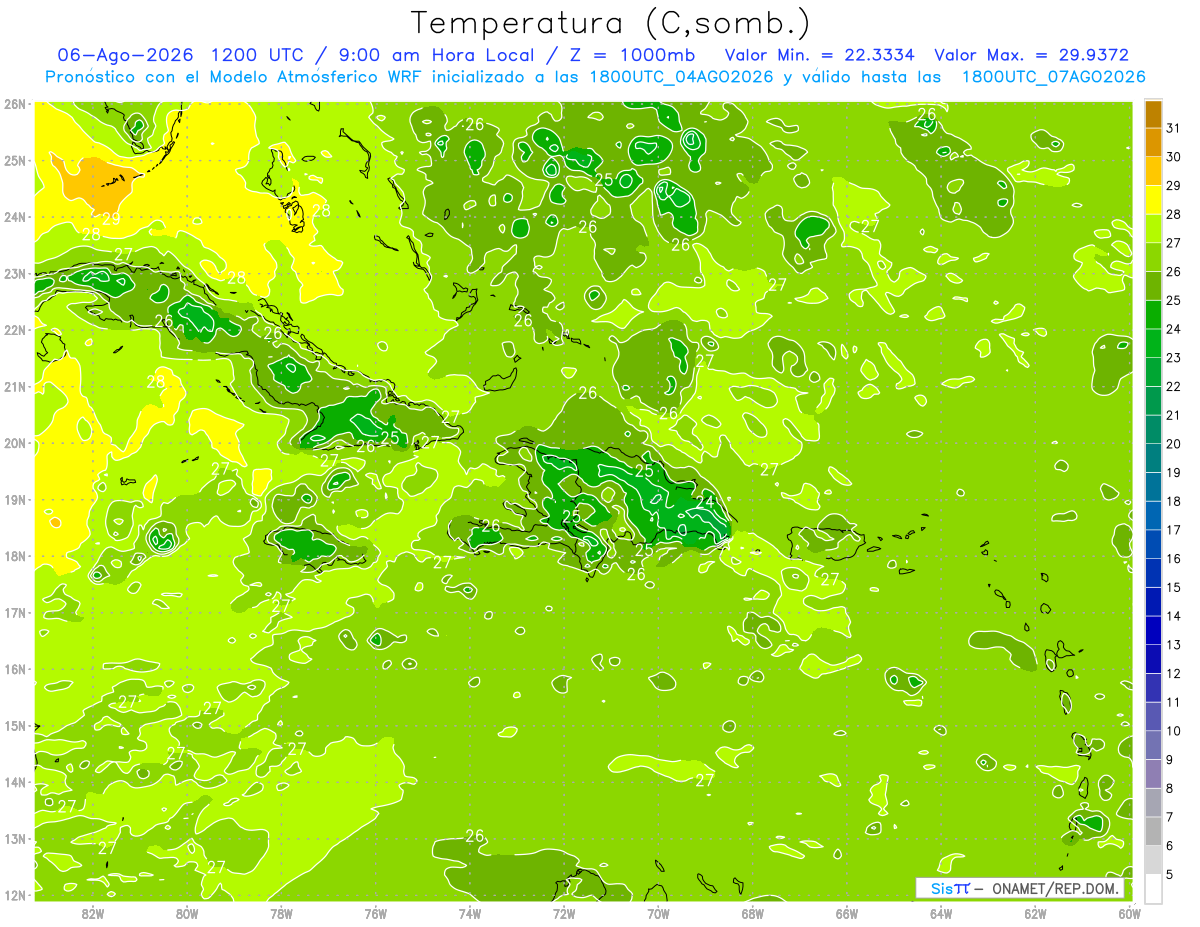Screen dimensions: 1200x927
Task: Click the legend value "8"
Action: [x=1171, y=789]
